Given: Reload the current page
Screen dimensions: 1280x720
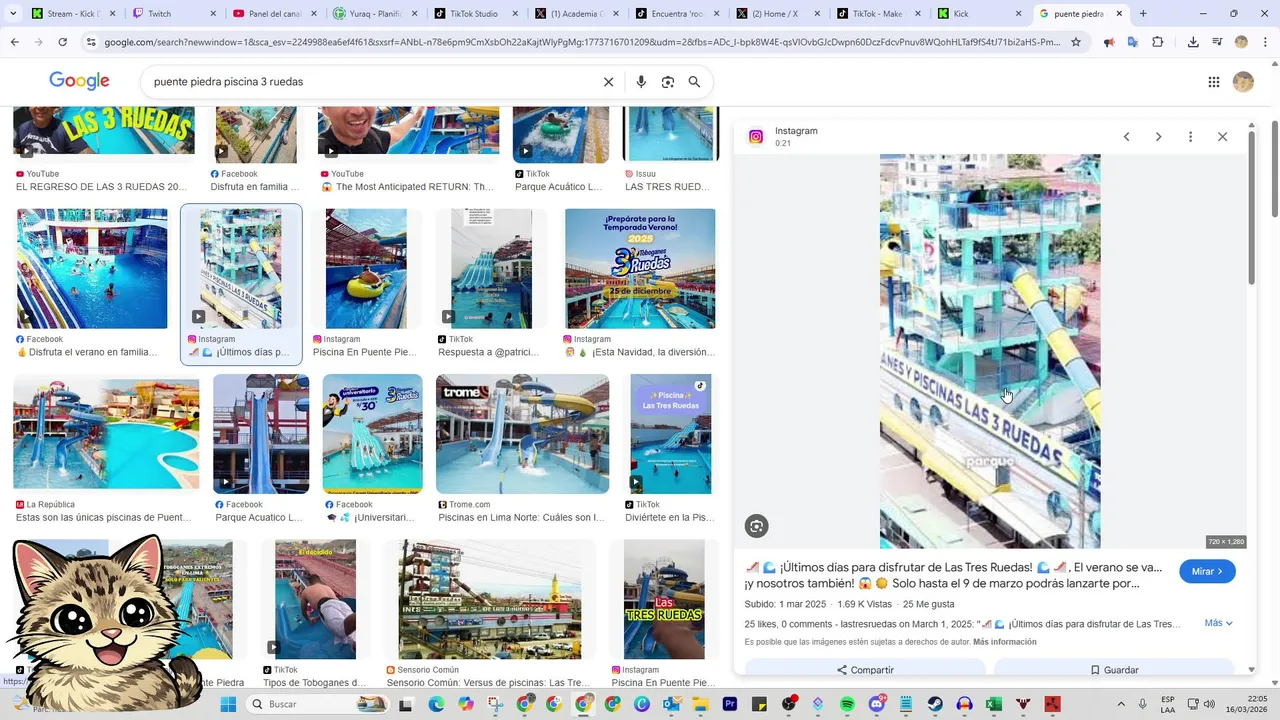Looking at the screenshot, I should click(x=62, y=42).
